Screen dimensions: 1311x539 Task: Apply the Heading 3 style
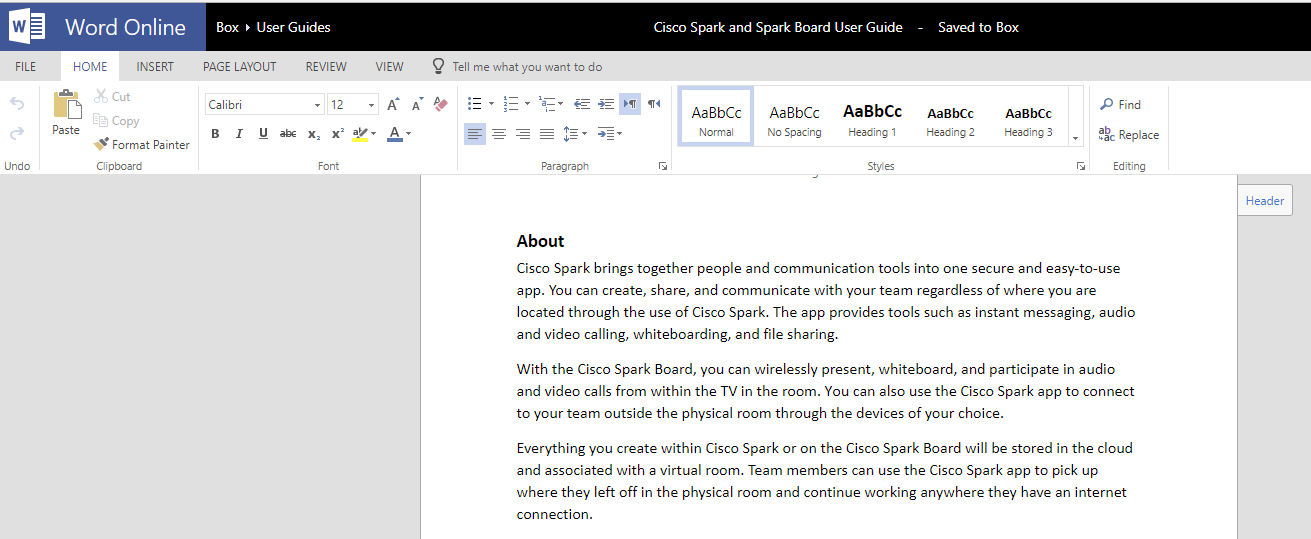(x=1028, y=116)
